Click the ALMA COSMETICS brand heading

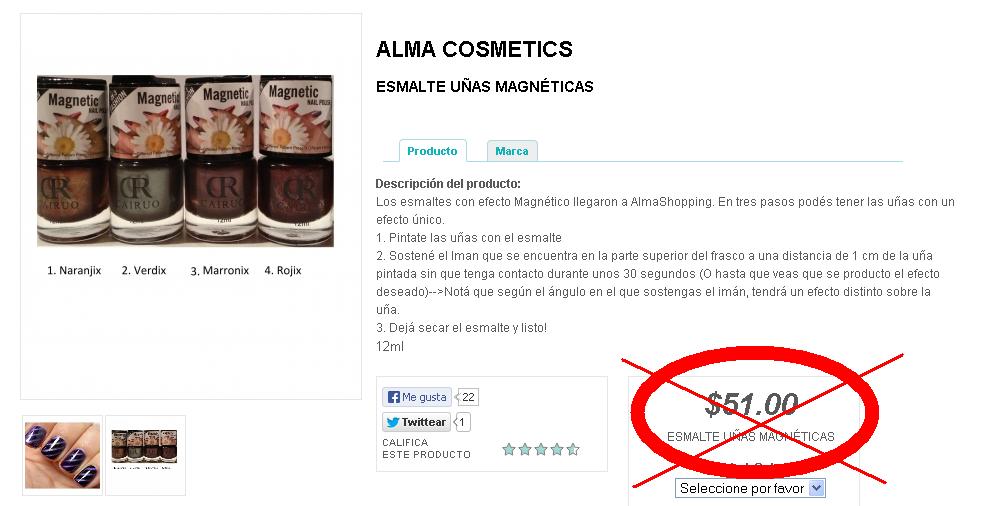click(474, 49)
